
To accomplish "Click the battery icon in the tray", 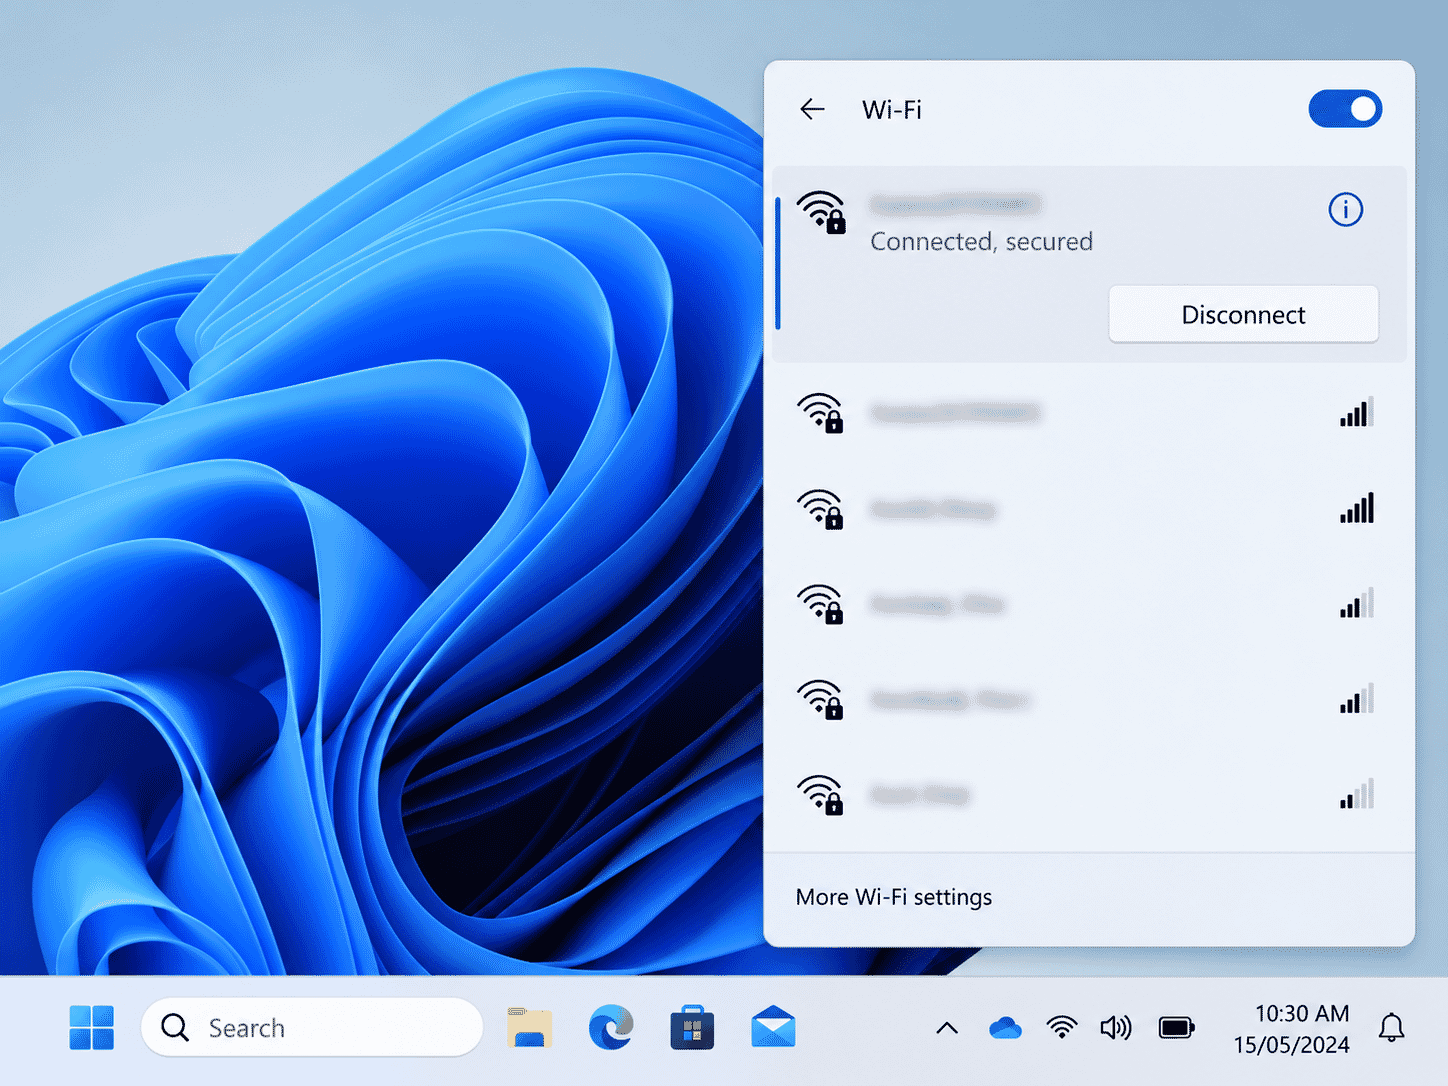I will tap(1177, 1028).
